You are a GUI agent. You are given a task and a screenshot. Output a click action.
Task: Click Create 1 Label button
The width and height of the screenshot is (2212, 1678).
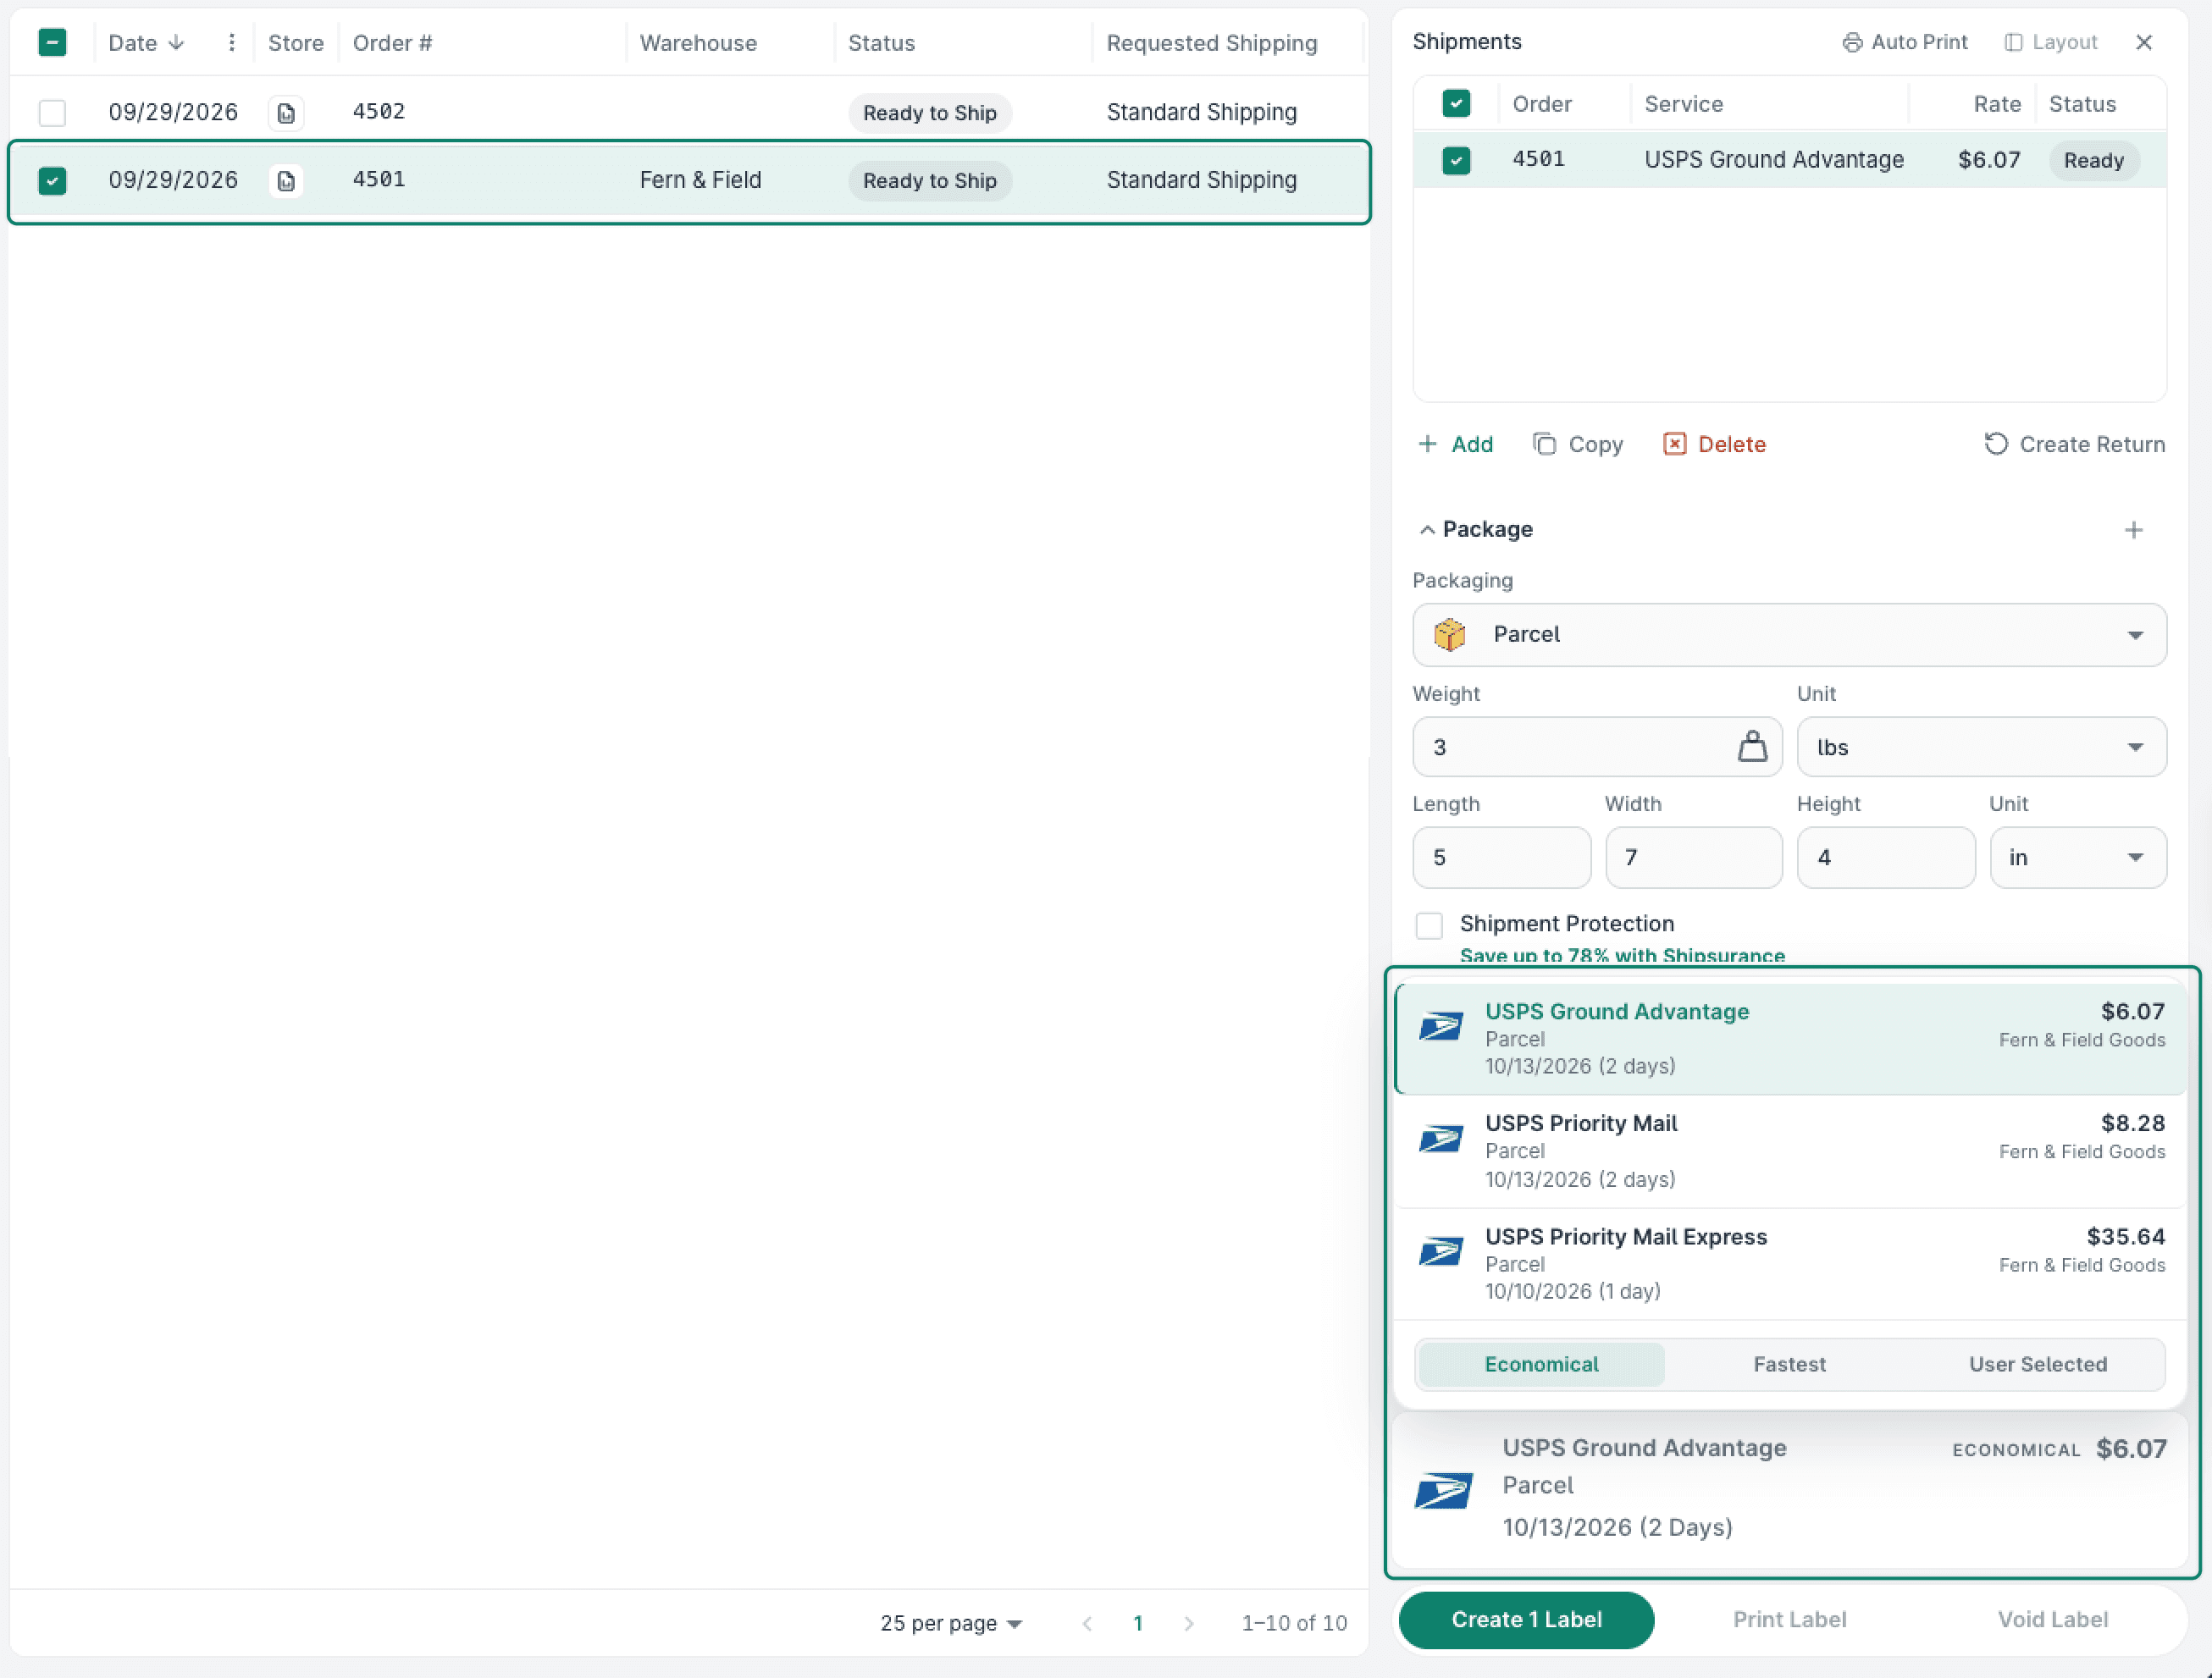(x=1526, y=1620)
